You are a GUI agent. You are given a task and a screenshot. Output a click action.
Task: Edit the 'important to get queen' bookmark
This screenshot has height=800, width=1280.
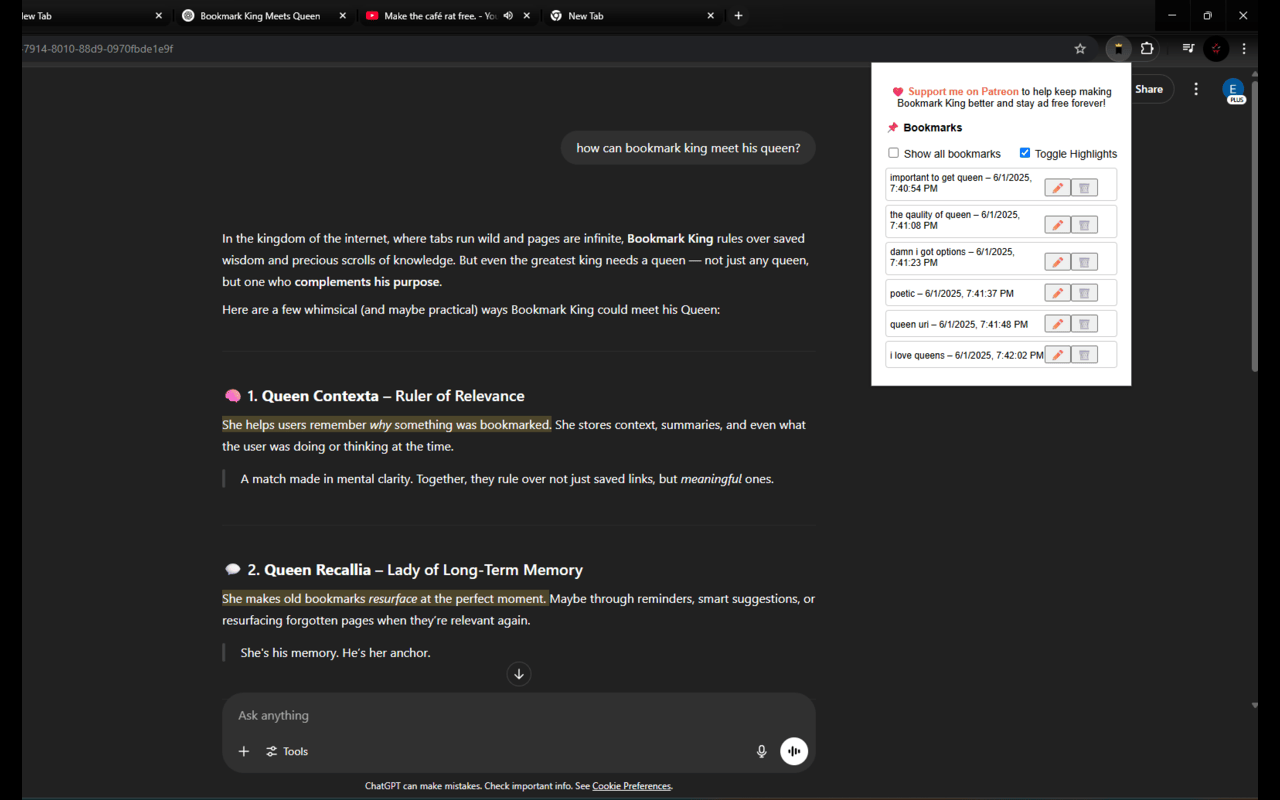(1057, 188)
